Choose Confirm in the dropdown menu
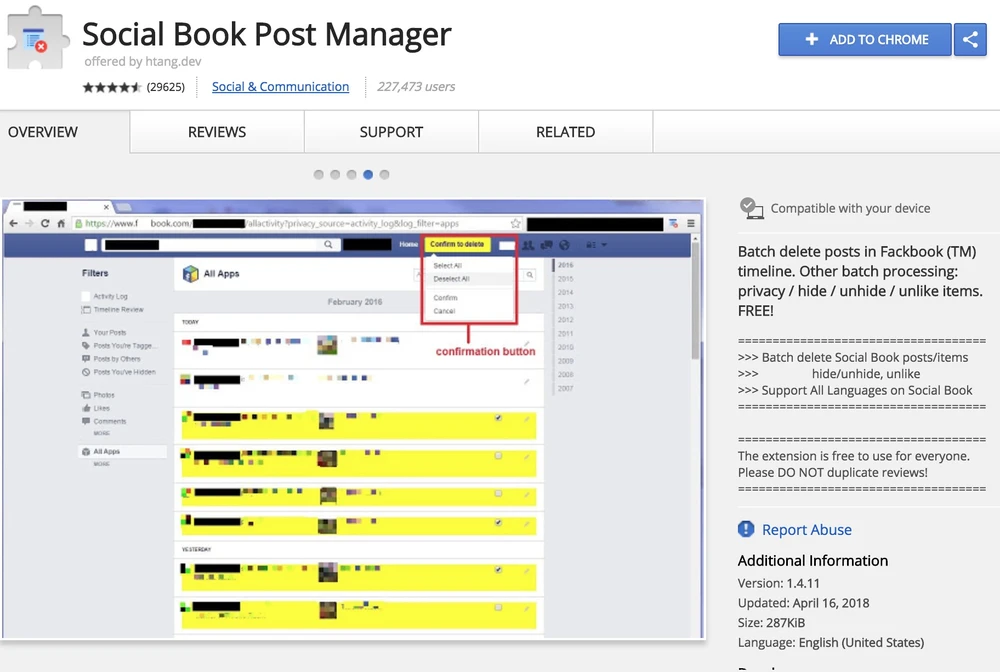 445,298
